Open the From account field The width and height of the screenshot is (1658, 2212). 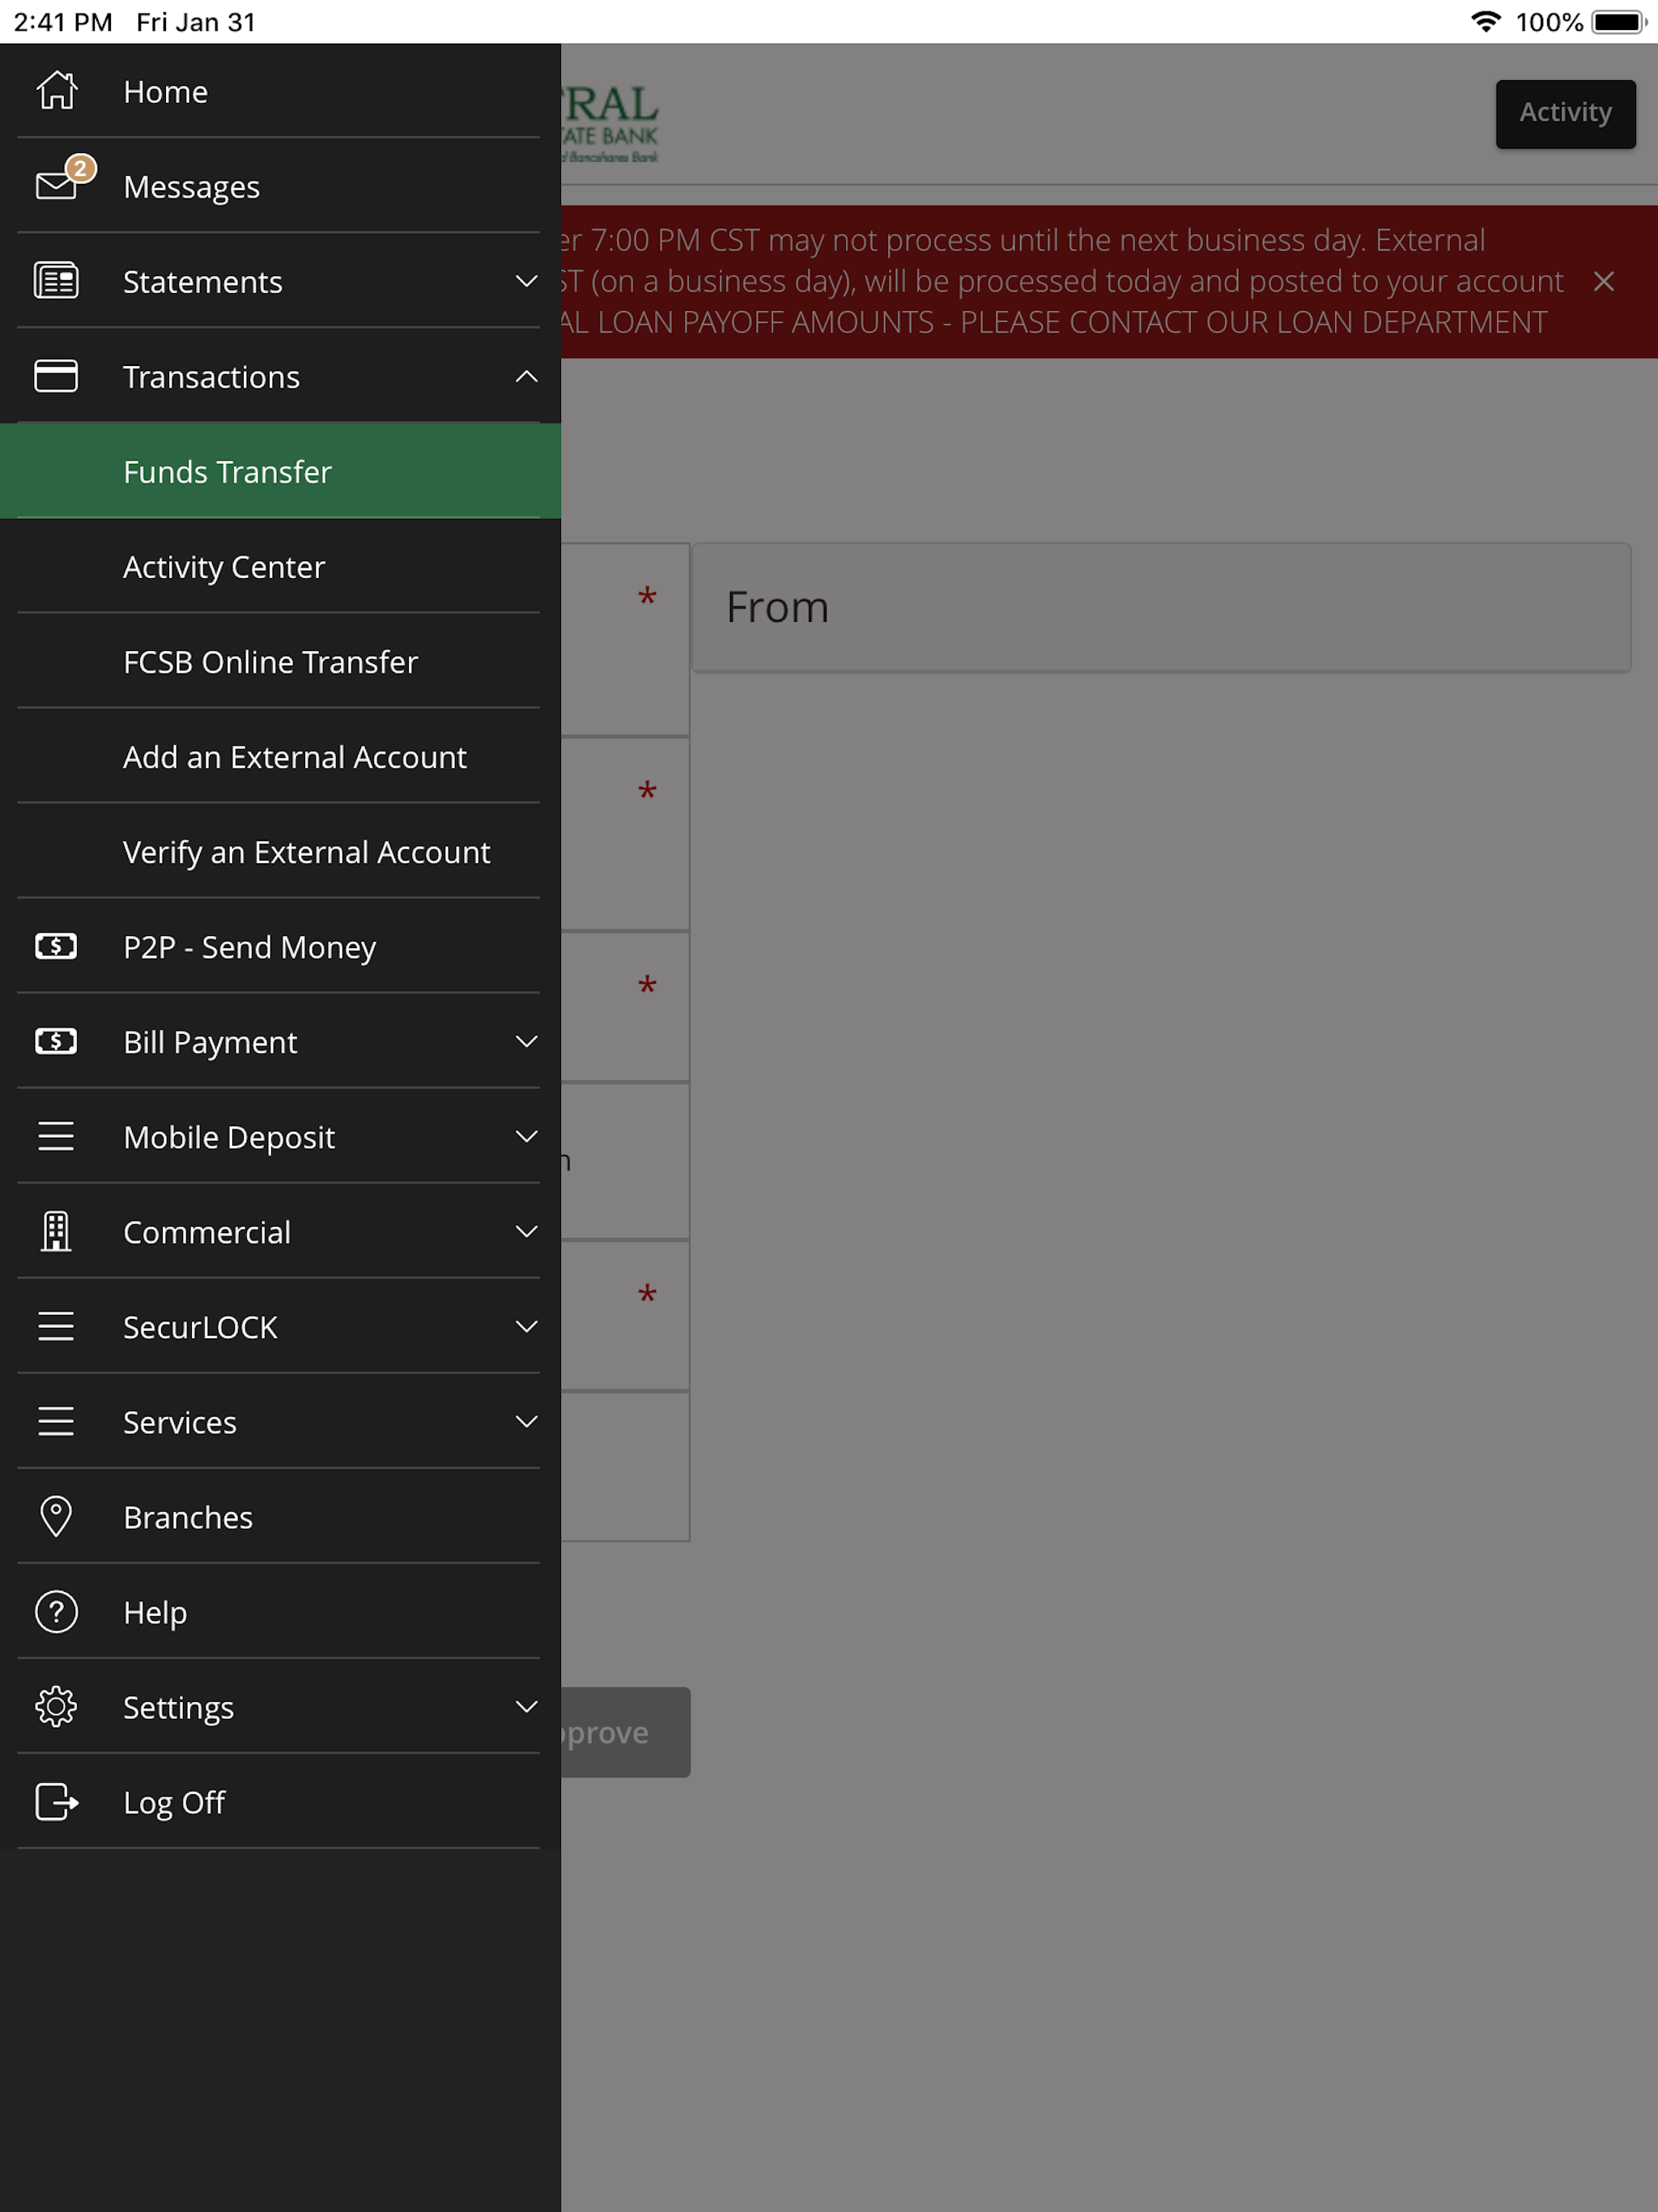pyautogui.click(x=1161, y=607)
